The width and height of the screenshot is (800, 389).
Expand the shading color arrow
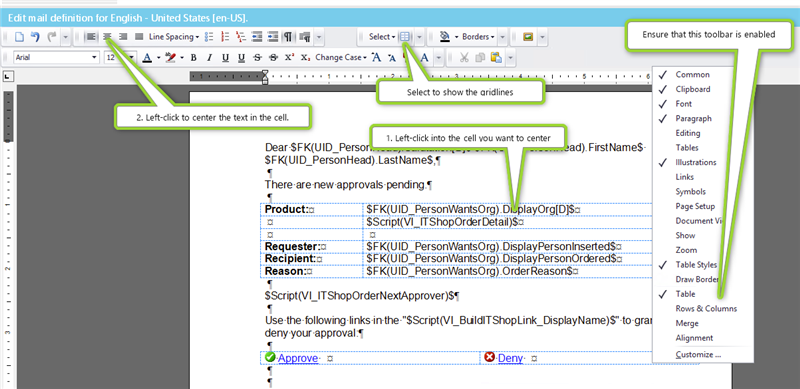tap(456, 37)
